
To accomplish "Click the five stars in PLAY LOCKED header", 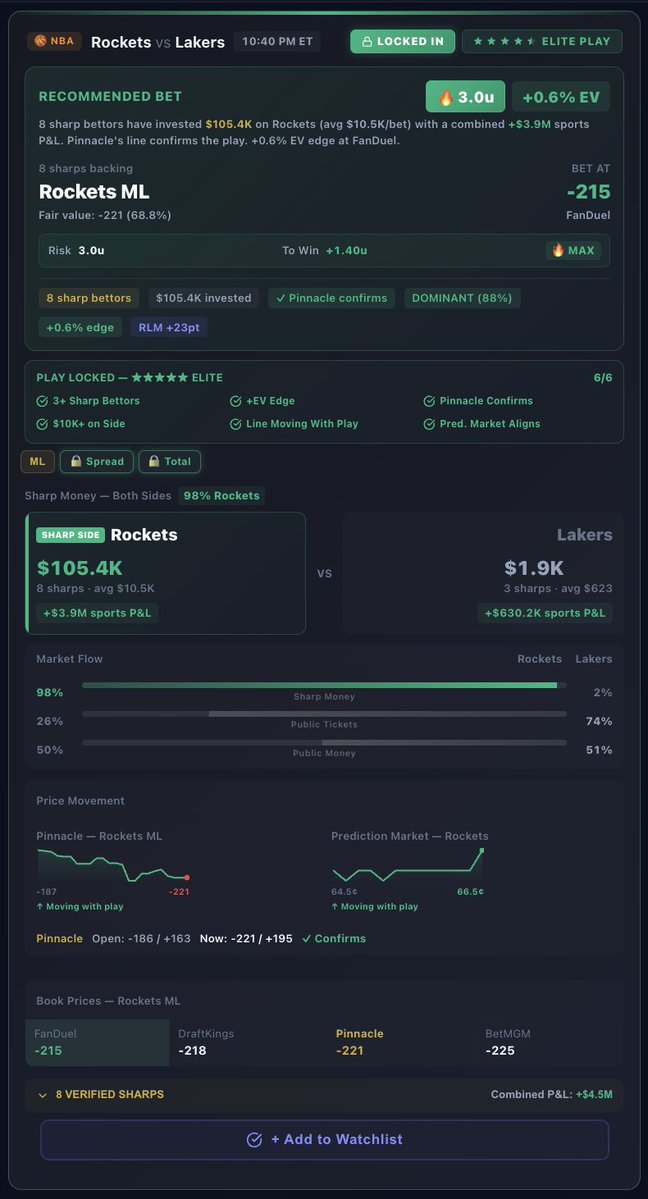I will (159, 378).
